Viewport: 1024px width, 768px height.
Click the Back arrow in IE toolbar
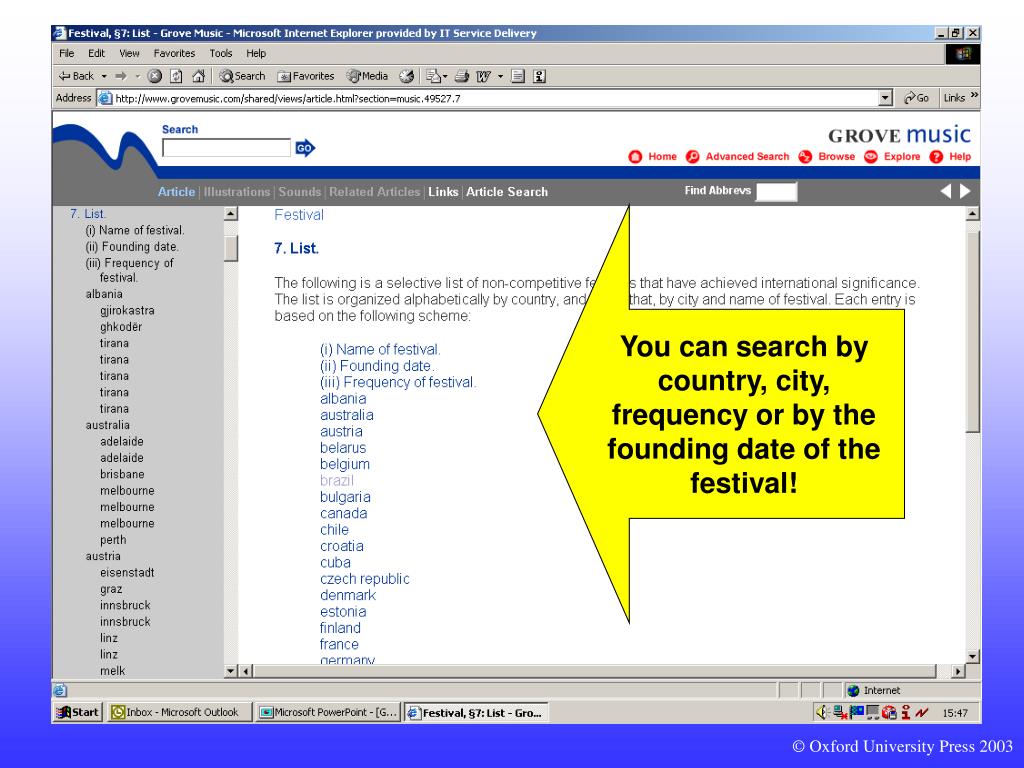[76, 76]
